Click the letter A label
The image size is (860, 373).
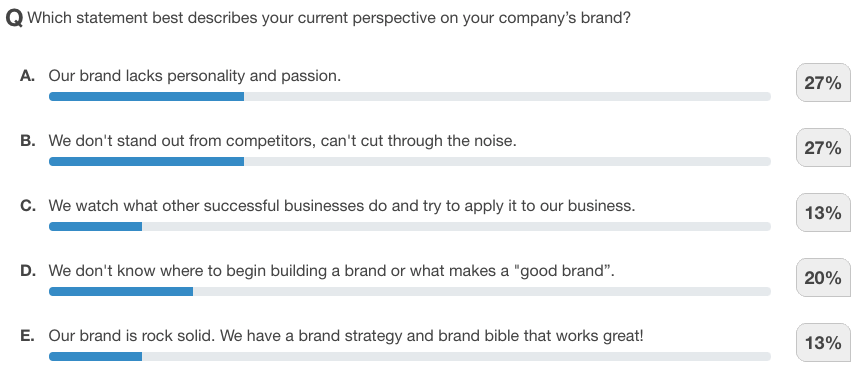(x=27, y=76)
